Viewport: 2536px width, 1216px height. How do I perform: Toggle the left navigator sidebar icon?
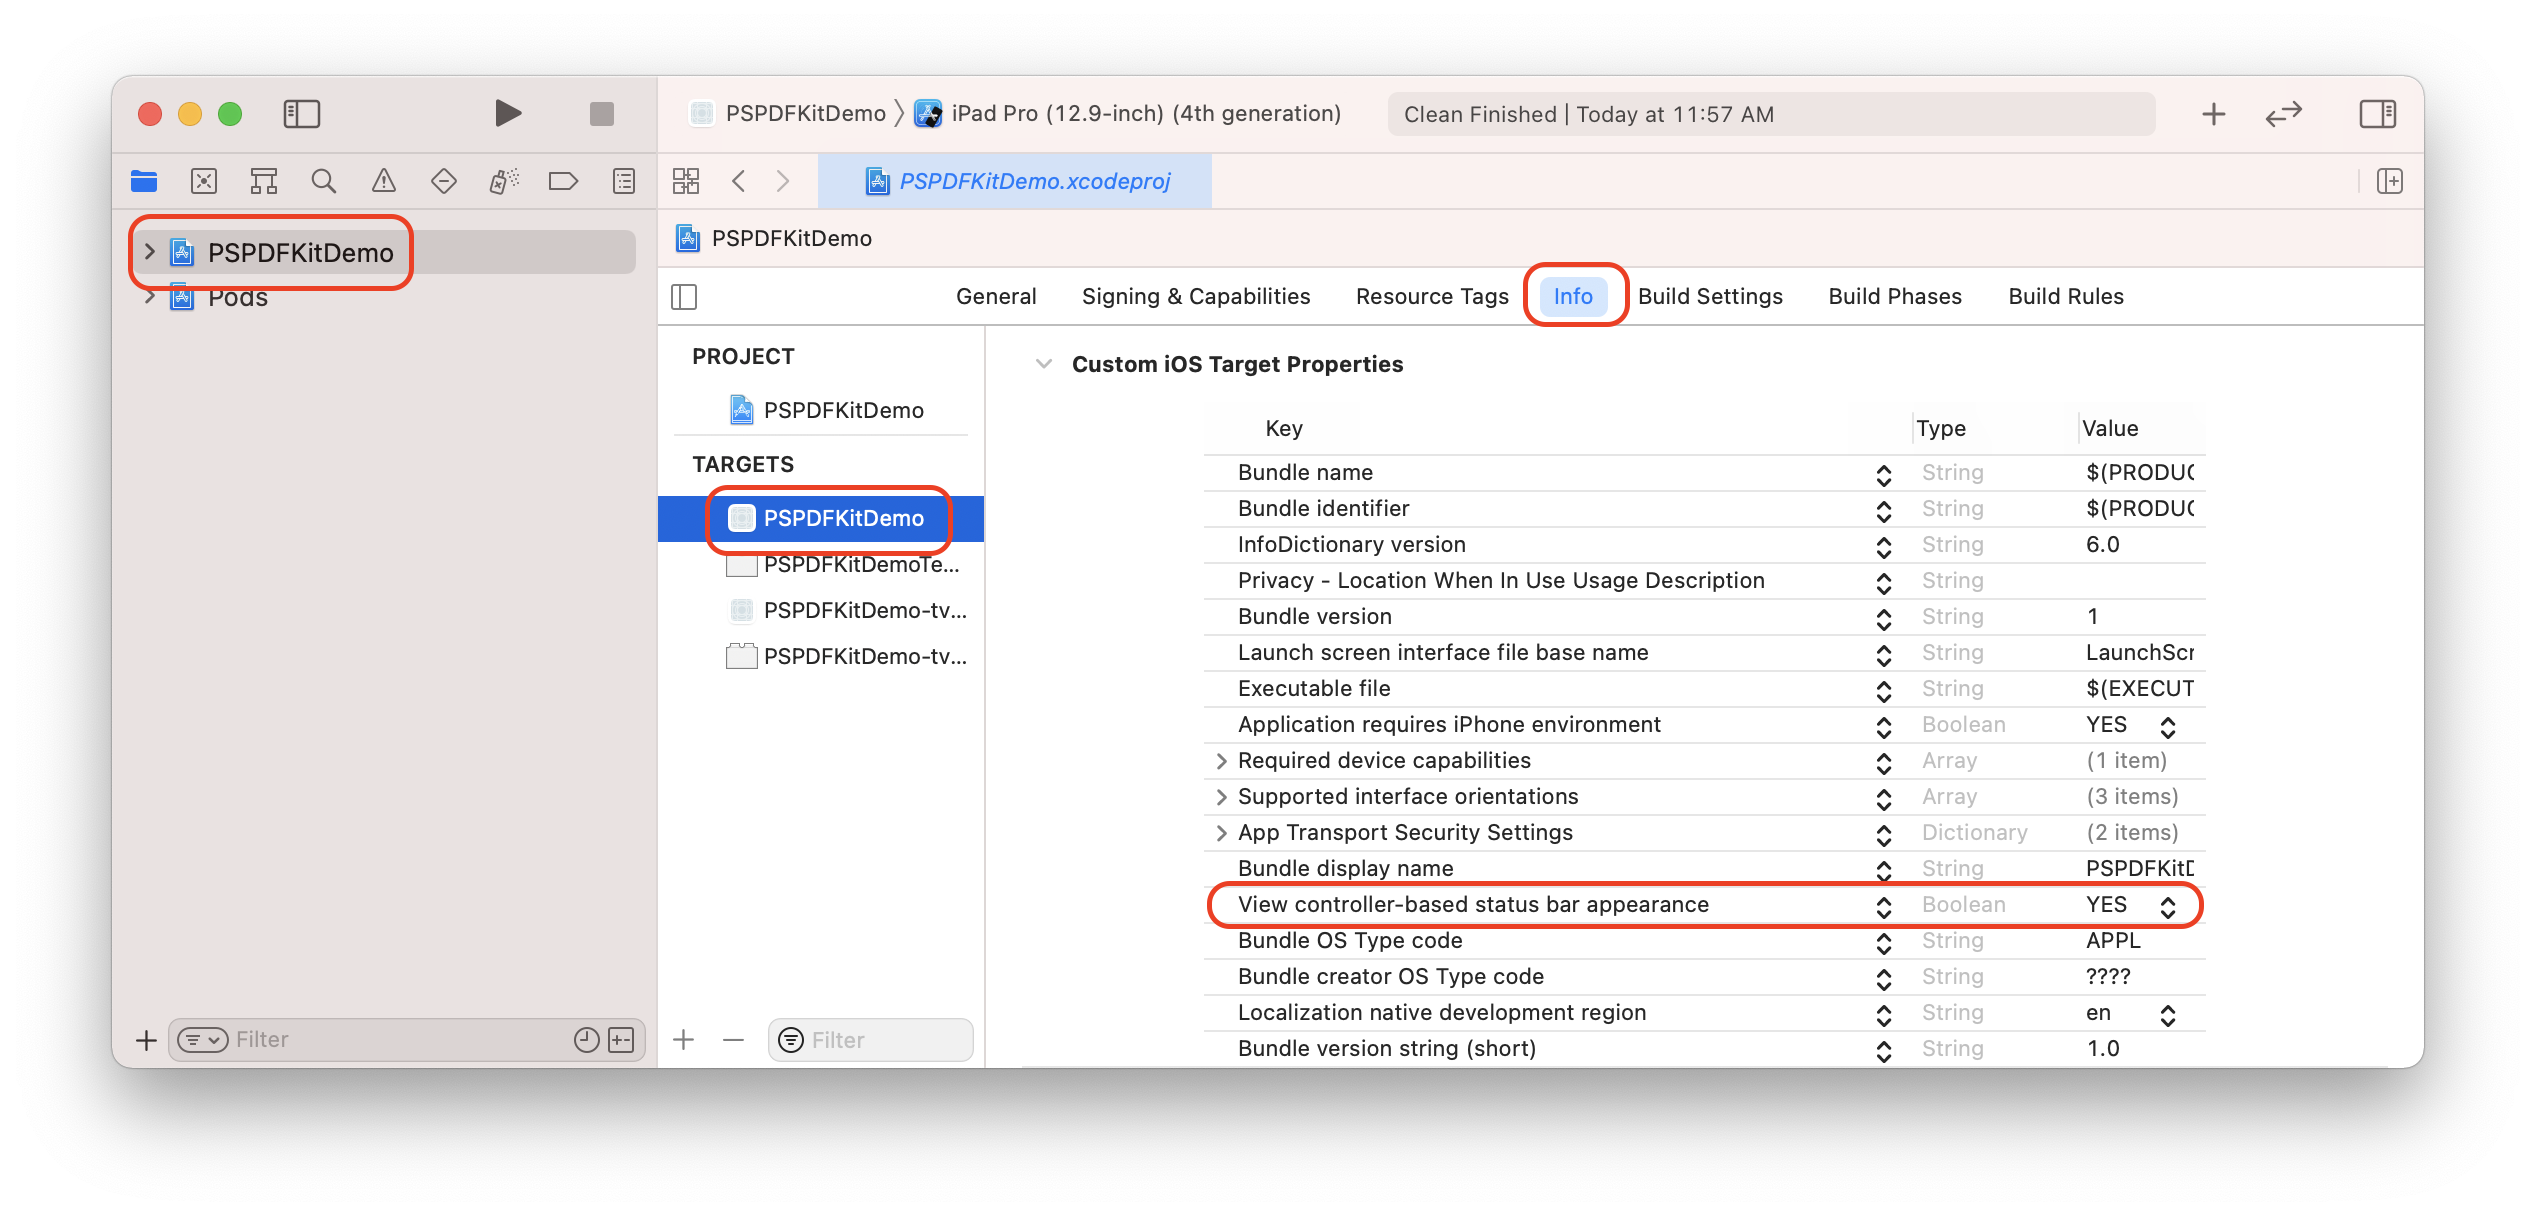point(301,114)
